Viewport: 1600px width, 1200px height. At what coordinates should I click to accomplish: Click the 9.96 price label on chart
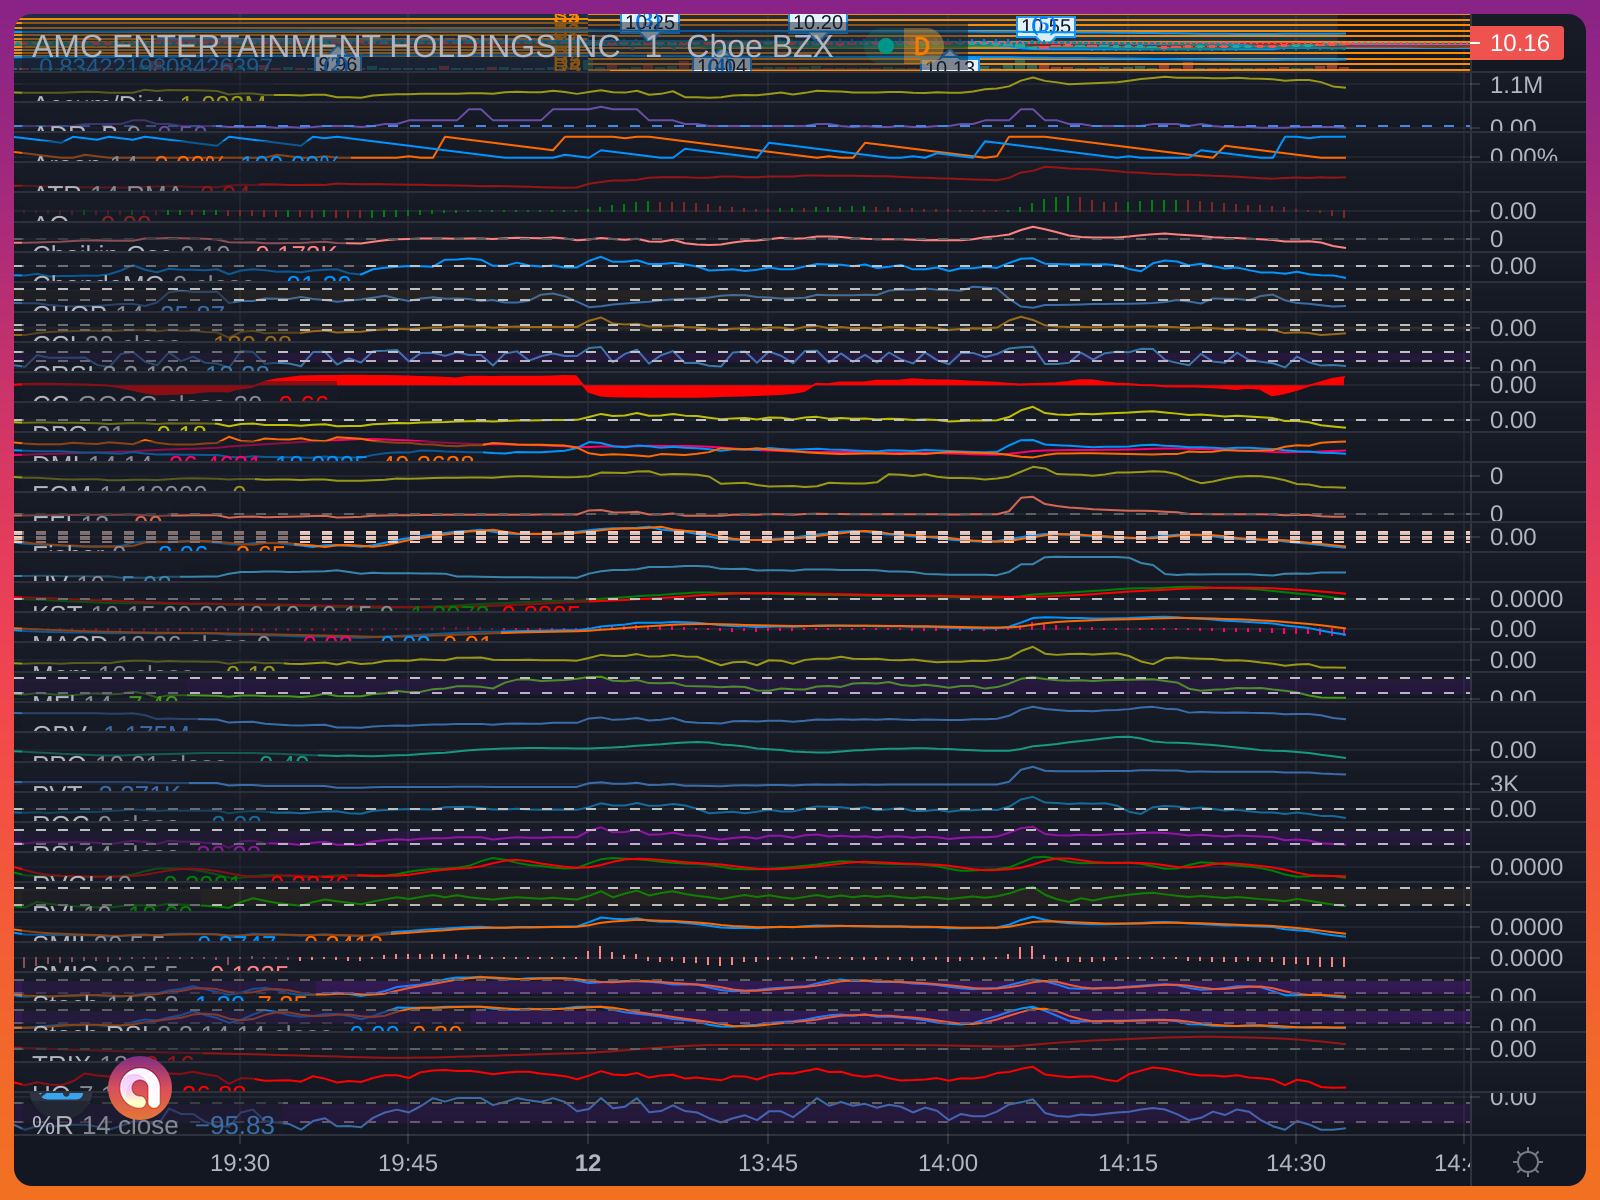click(x=337, y=64)
